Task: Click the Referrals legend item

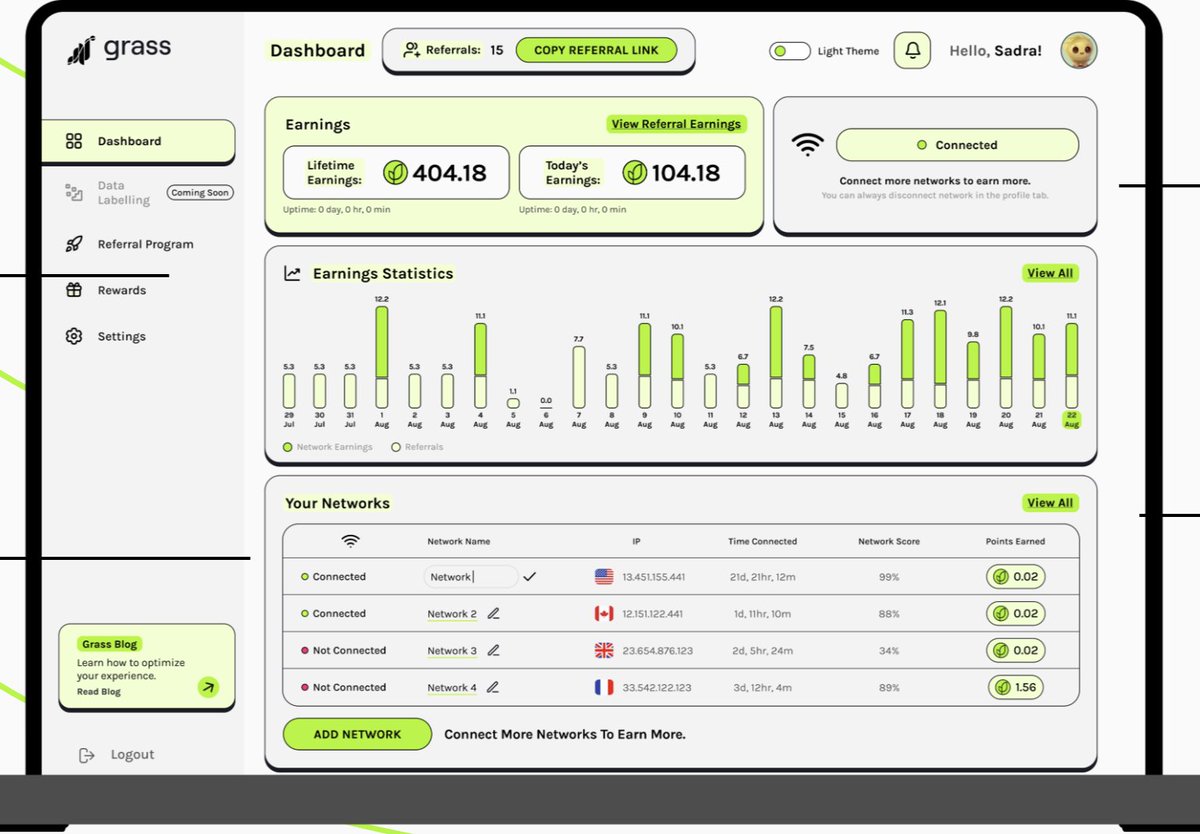Action: [417, 447]
